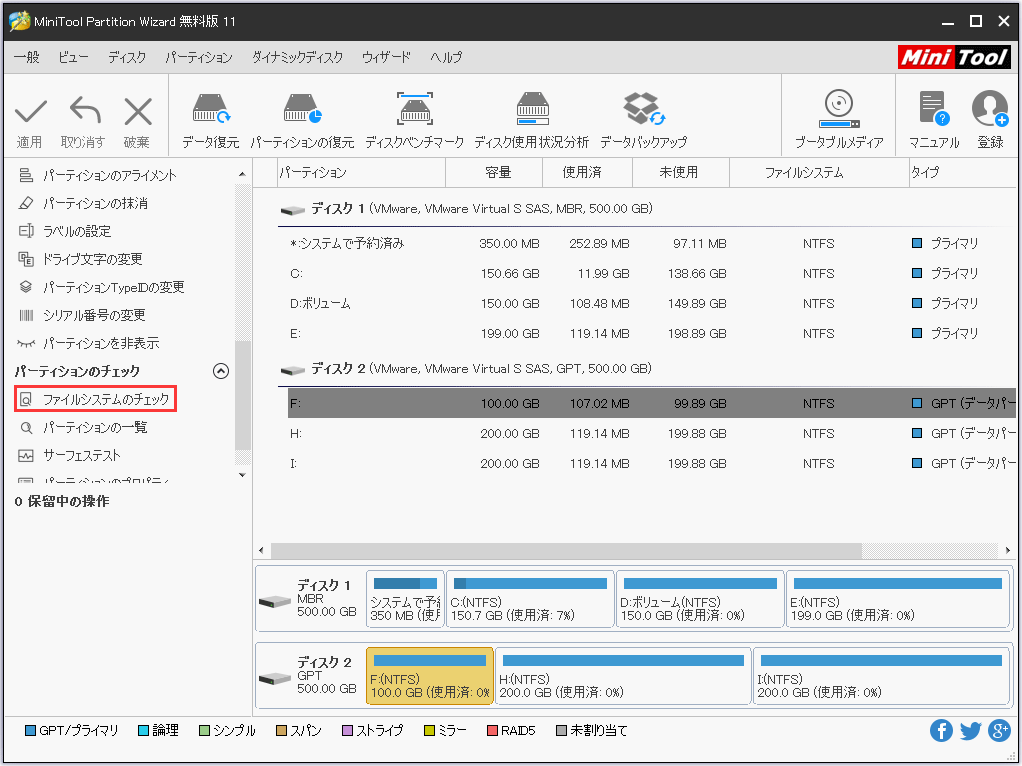Image resolution: width=1022 pixels, height=766 pixels.
Task: Open the Manual (マニュアル) icon
Action: (933, 108)
